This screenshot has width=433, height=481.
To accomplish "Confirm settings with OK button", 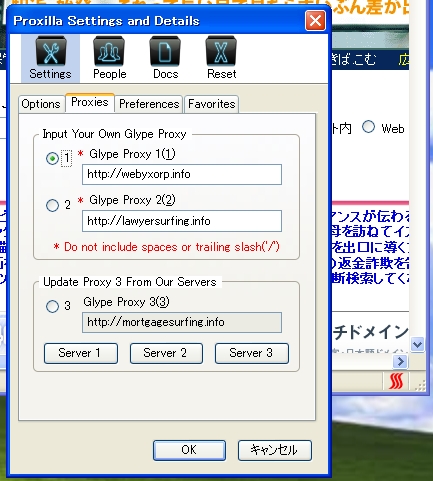I will click(x=189, y=450).
